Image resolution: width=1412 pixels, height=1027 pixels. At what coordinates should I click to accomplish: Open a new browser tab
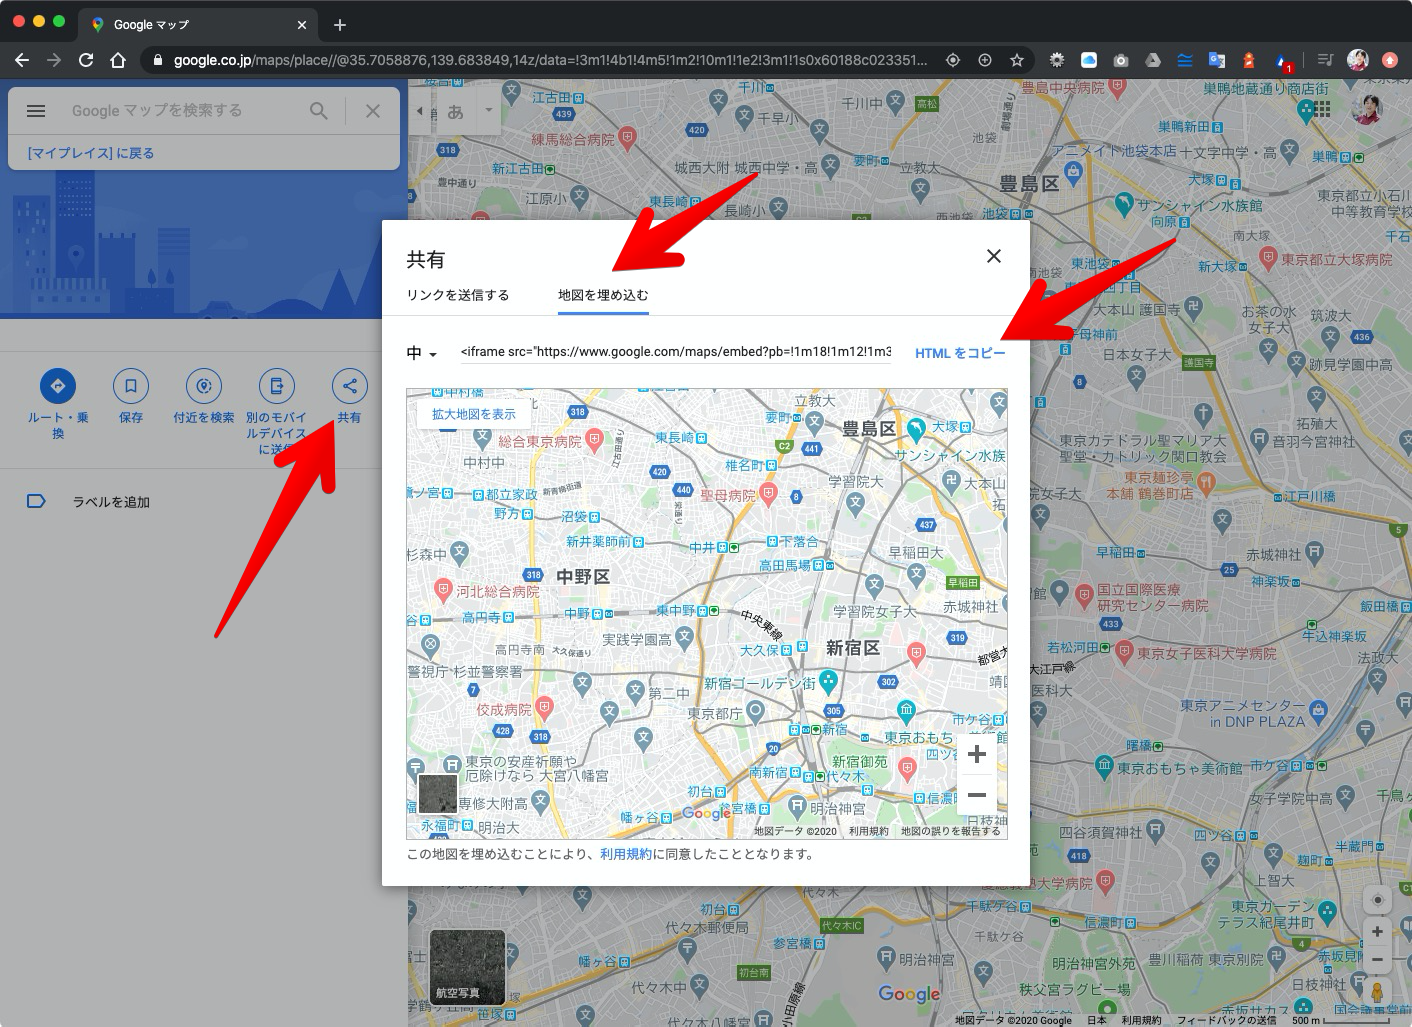point(340,24)
